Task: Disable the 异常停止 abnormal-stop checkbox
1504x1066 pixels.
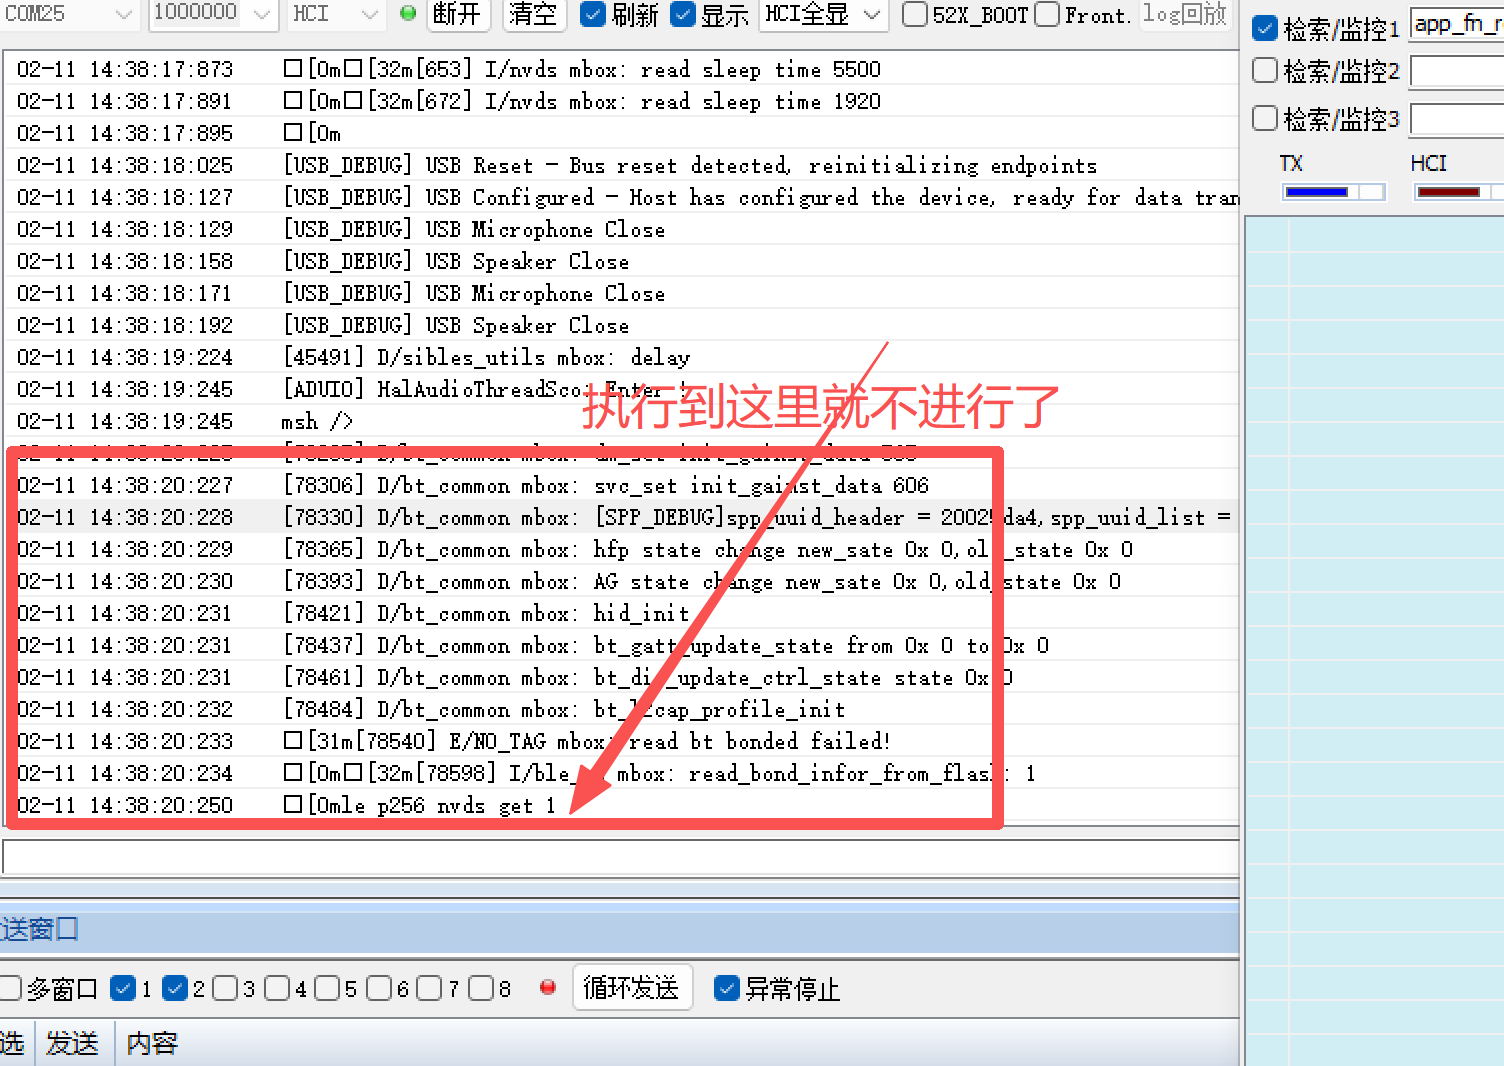Action: [x=726, y=988]
